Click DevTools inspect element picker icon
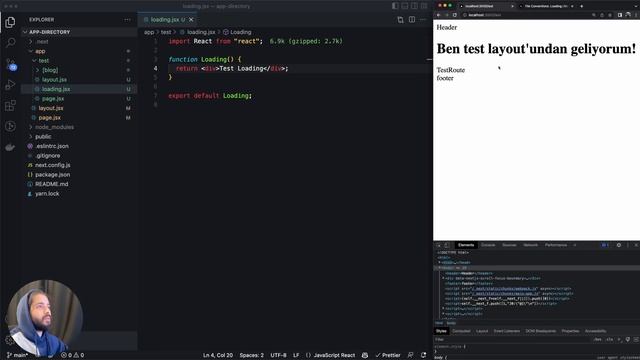The width and height of the screenshot is (640, 360). (x=439, y=245)
